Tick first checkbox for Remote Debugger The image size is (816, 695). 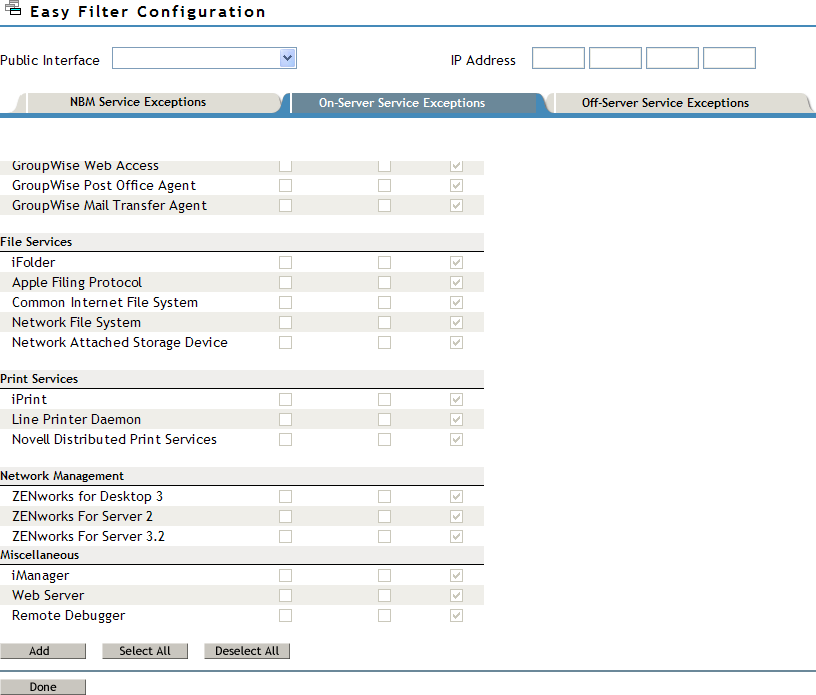[285, 615]
